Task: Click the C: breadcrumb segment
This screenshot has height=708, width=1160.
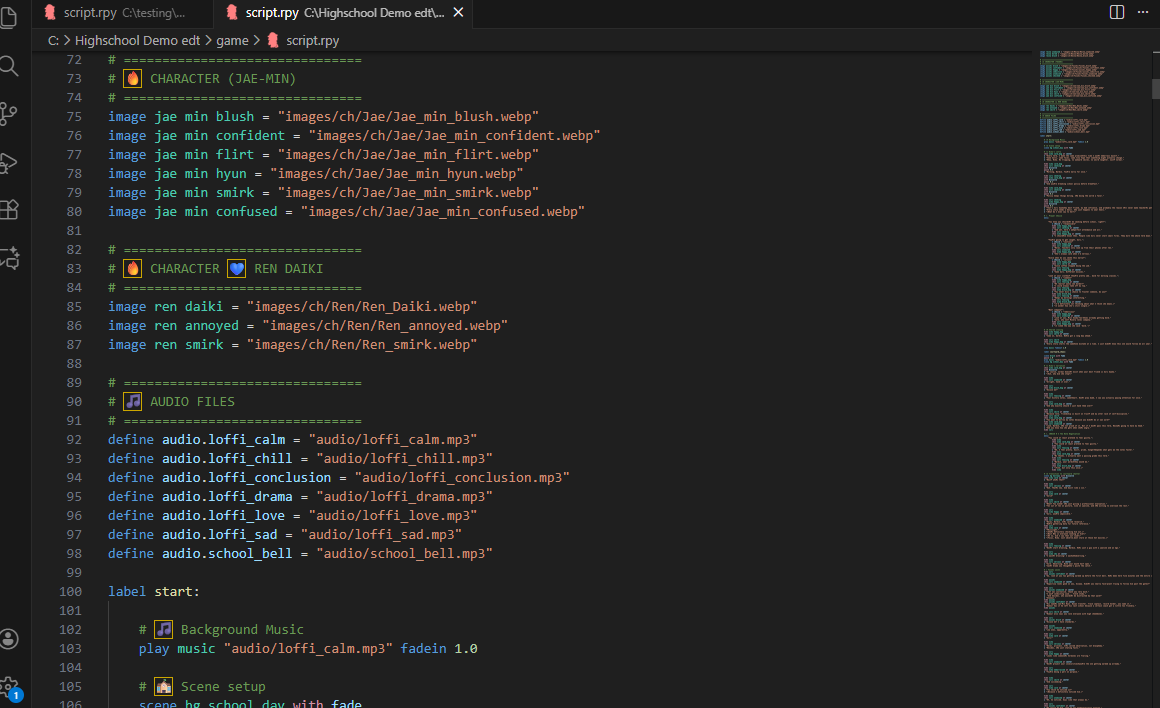Action: [53, 41]
